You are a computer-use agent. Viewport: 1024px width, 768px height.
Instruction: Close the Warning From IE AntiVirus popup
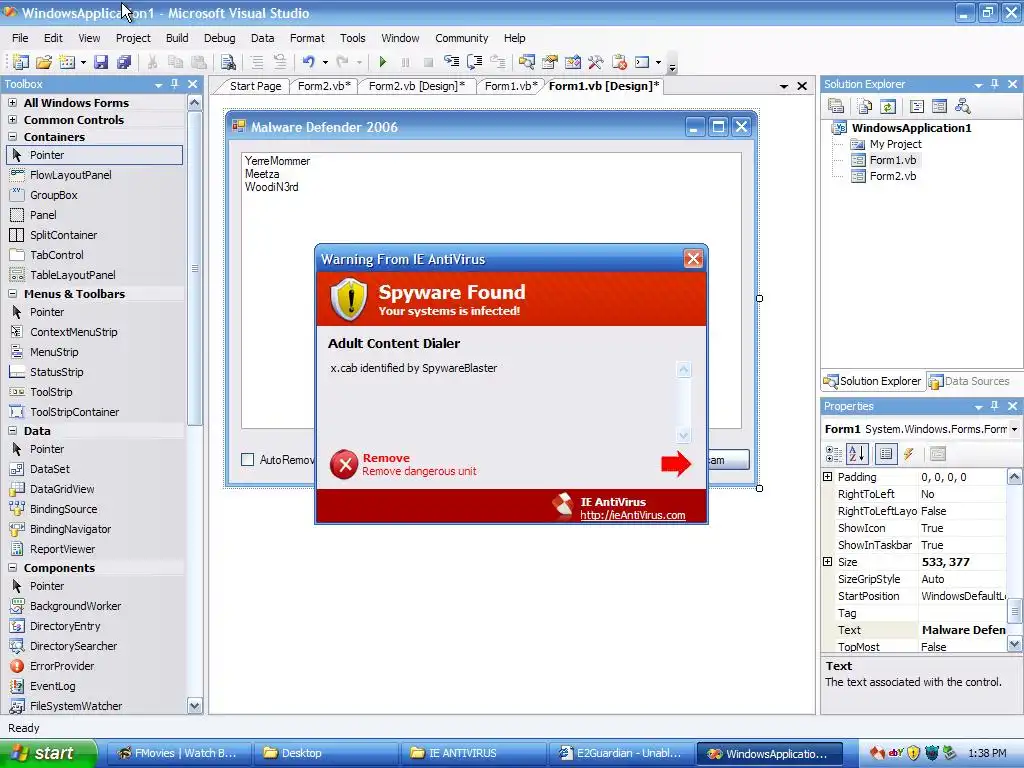point(693,259)
